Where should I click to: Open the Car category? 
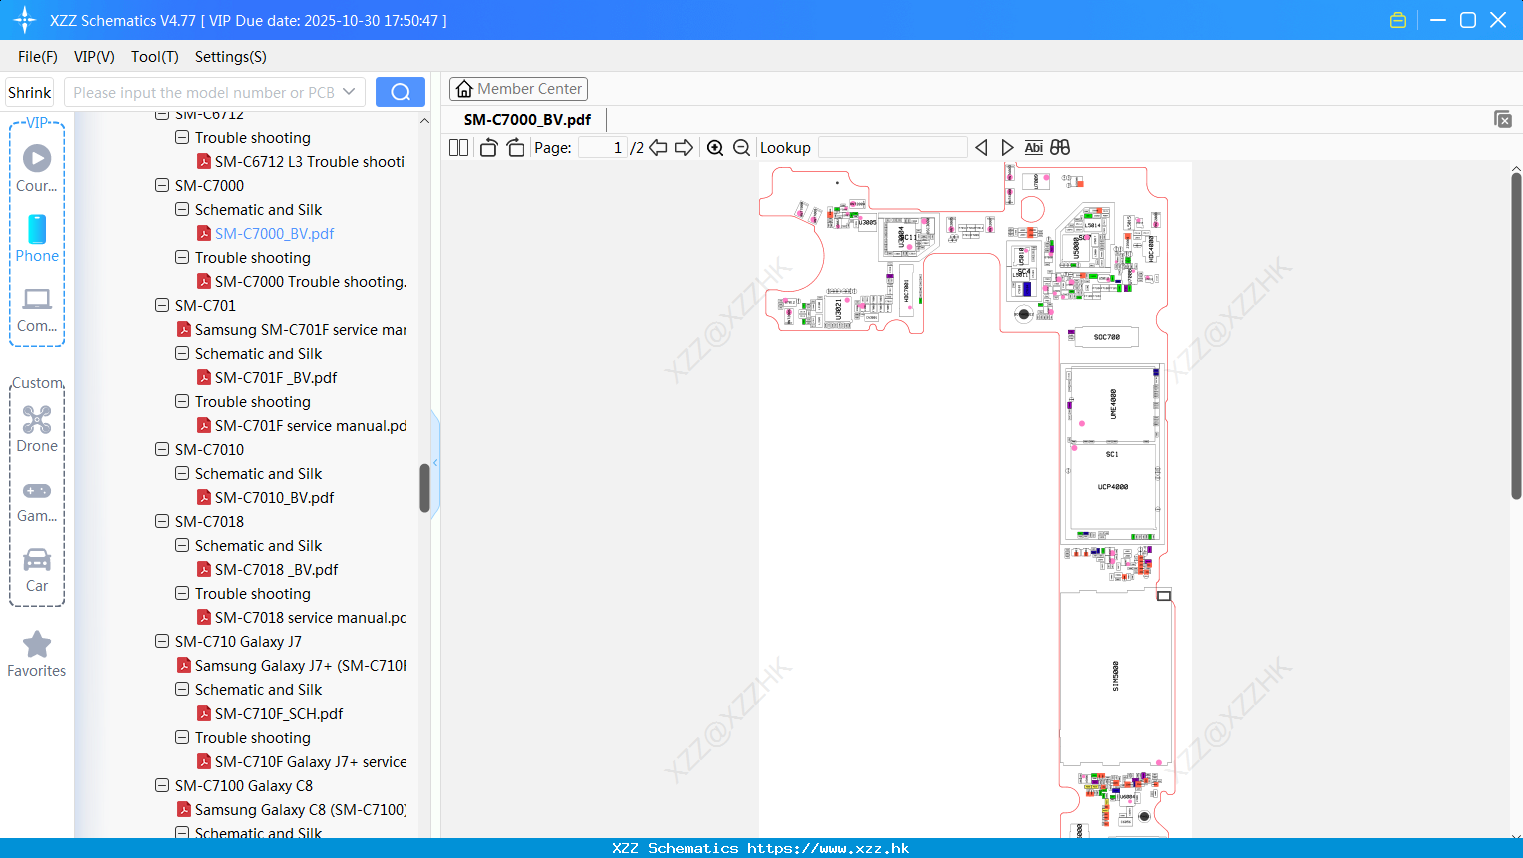tap(37, 570)
